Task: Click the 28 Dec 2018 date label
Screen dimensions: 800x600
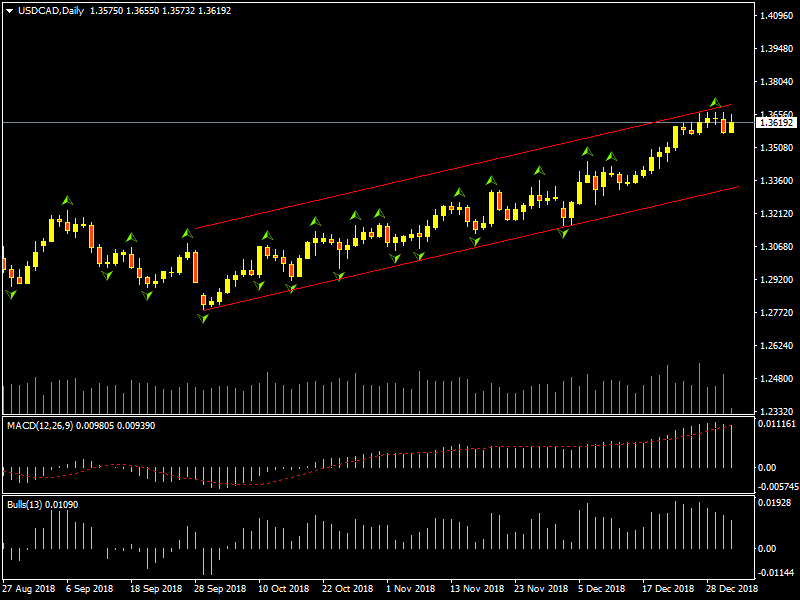Action: coord(730,589)
